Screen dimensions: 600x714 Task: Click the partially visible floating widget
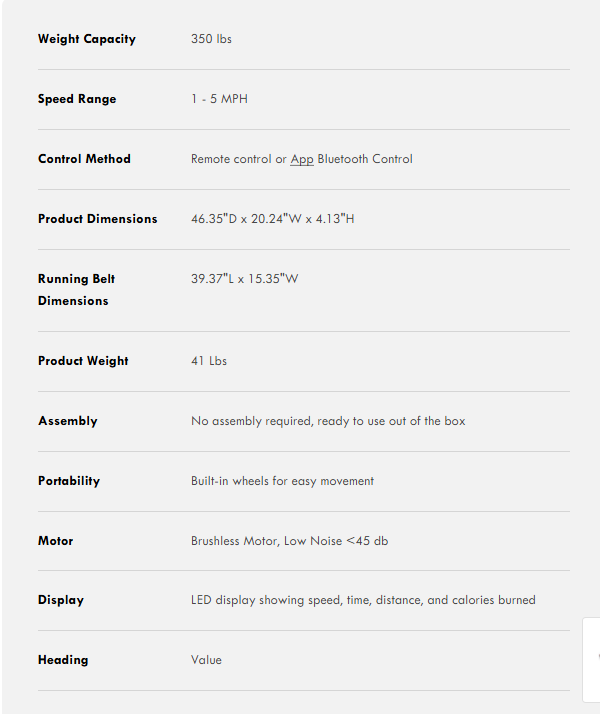pyautogui.click(x=591, y=660)
